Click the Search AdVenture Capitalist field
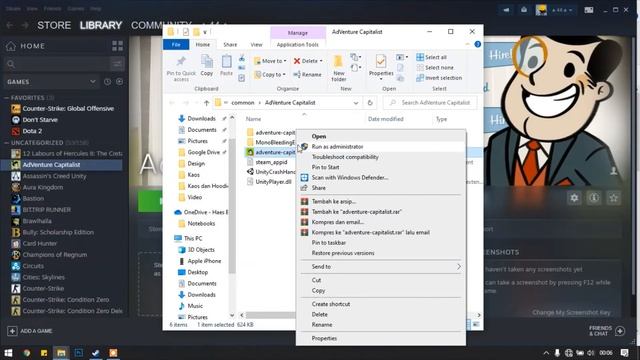The height and width of the screenshot is (360, 640). [430, 103]
